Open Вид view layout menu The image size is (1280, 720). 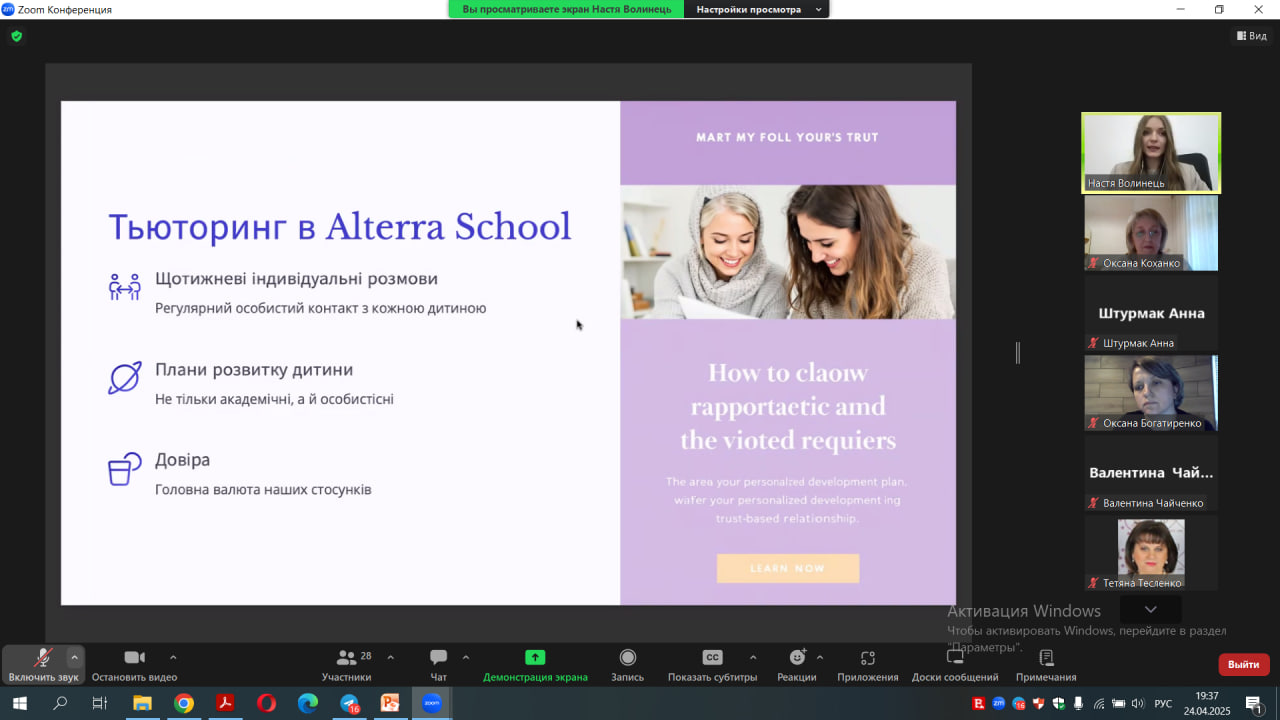click(1252, 36)
